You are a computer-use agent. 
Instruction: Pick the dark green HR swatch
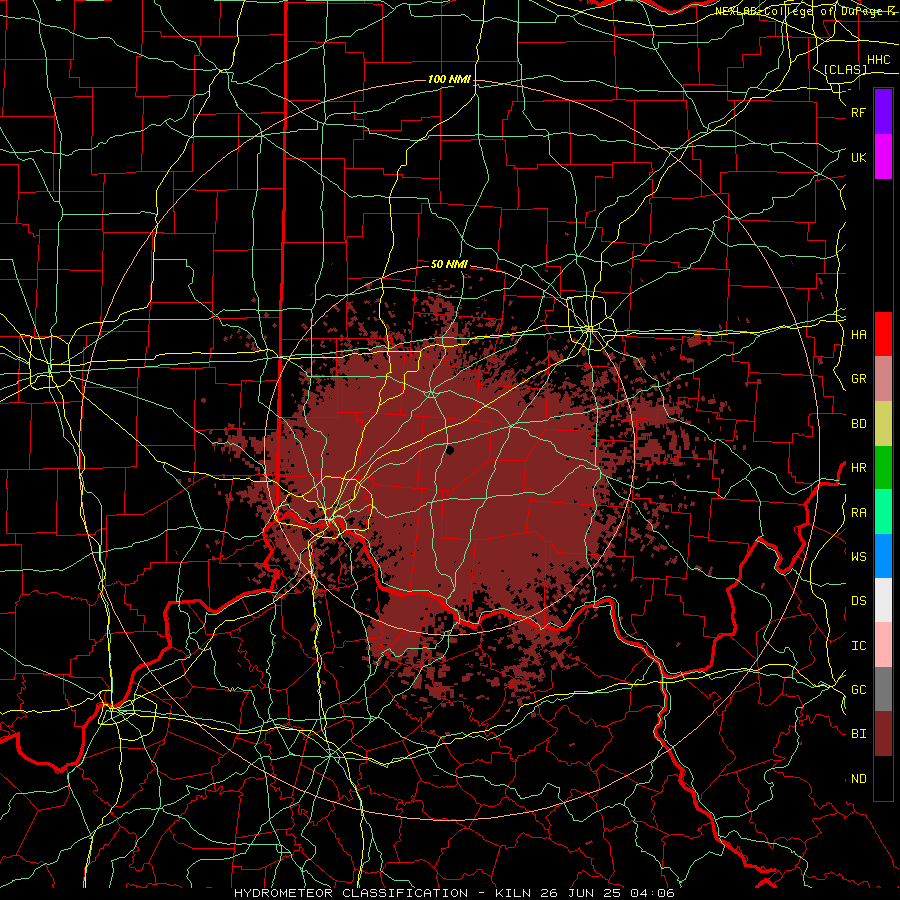point(883,468)
